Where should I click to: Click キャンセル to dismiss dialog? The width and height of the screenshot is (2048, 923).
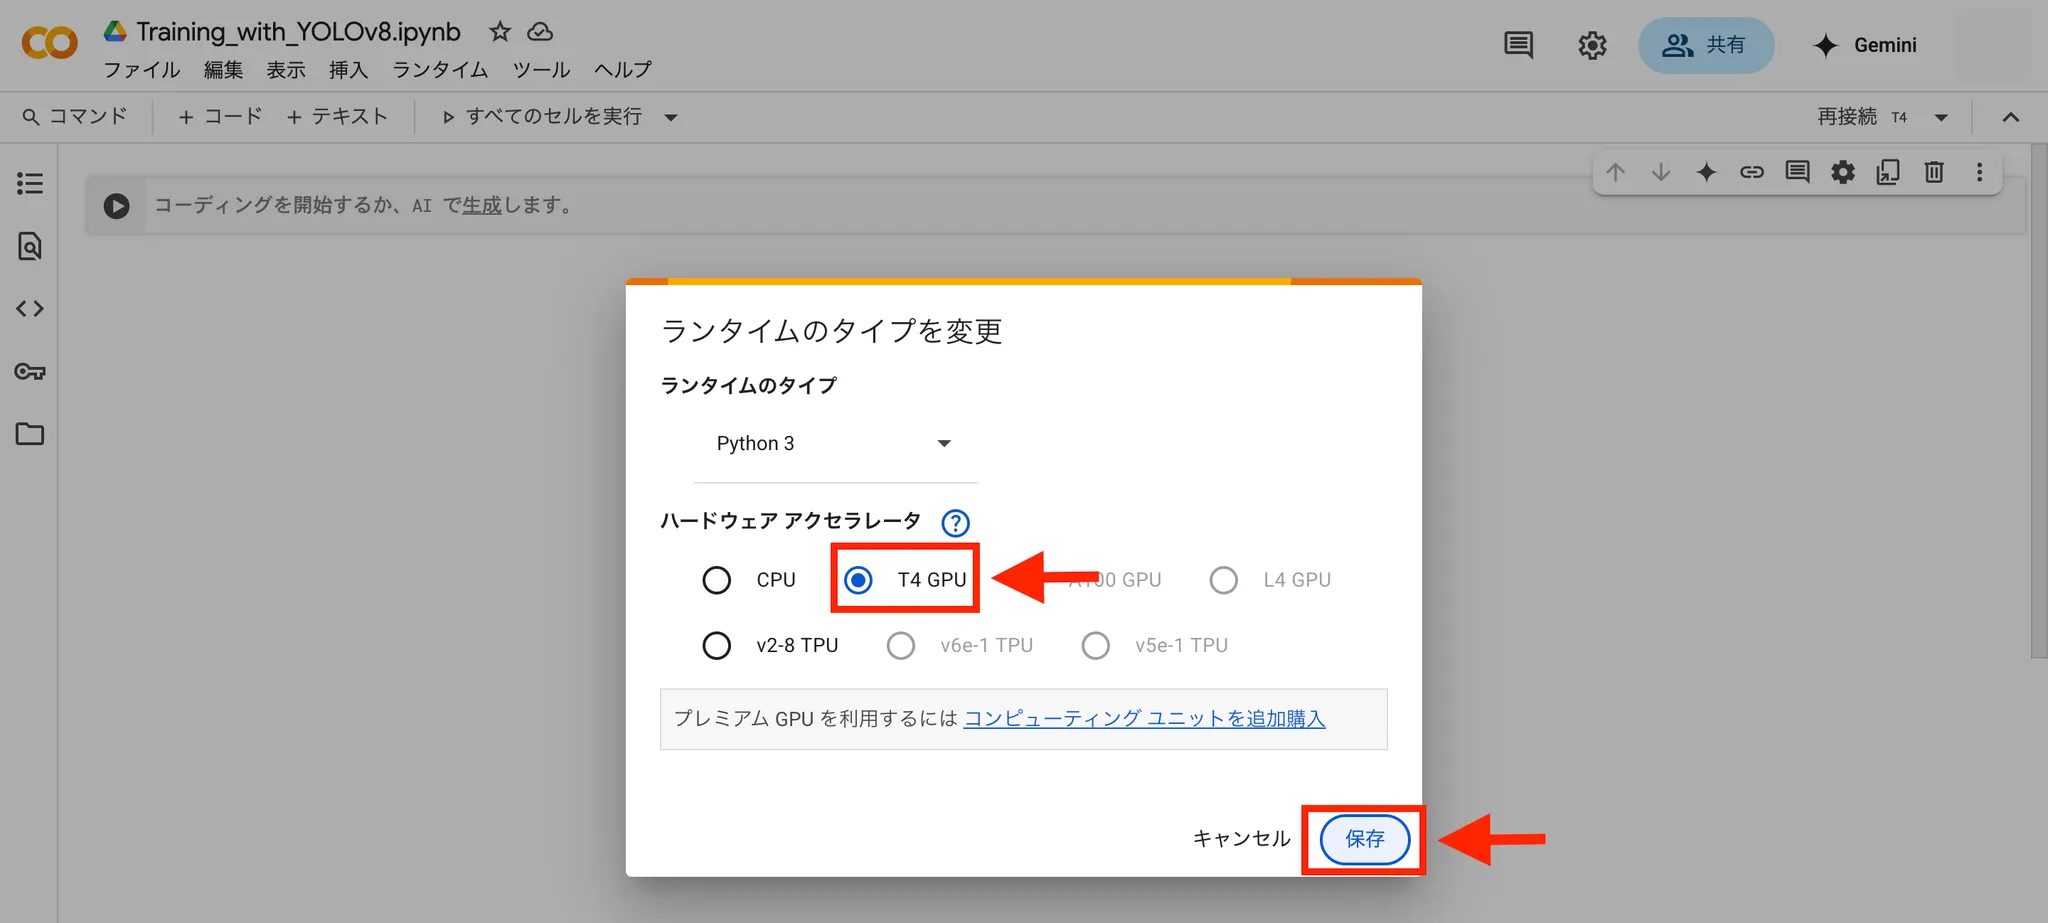1241,839
